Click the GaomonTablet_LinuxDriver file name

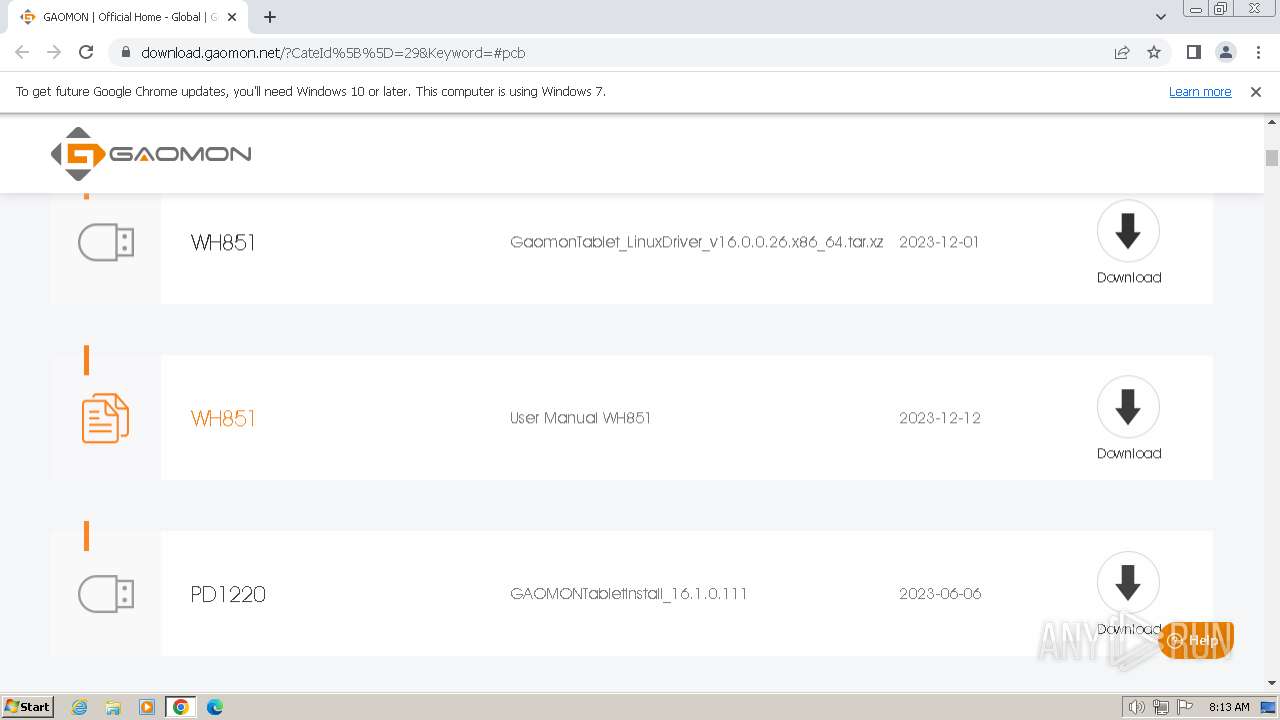point(697,242)
